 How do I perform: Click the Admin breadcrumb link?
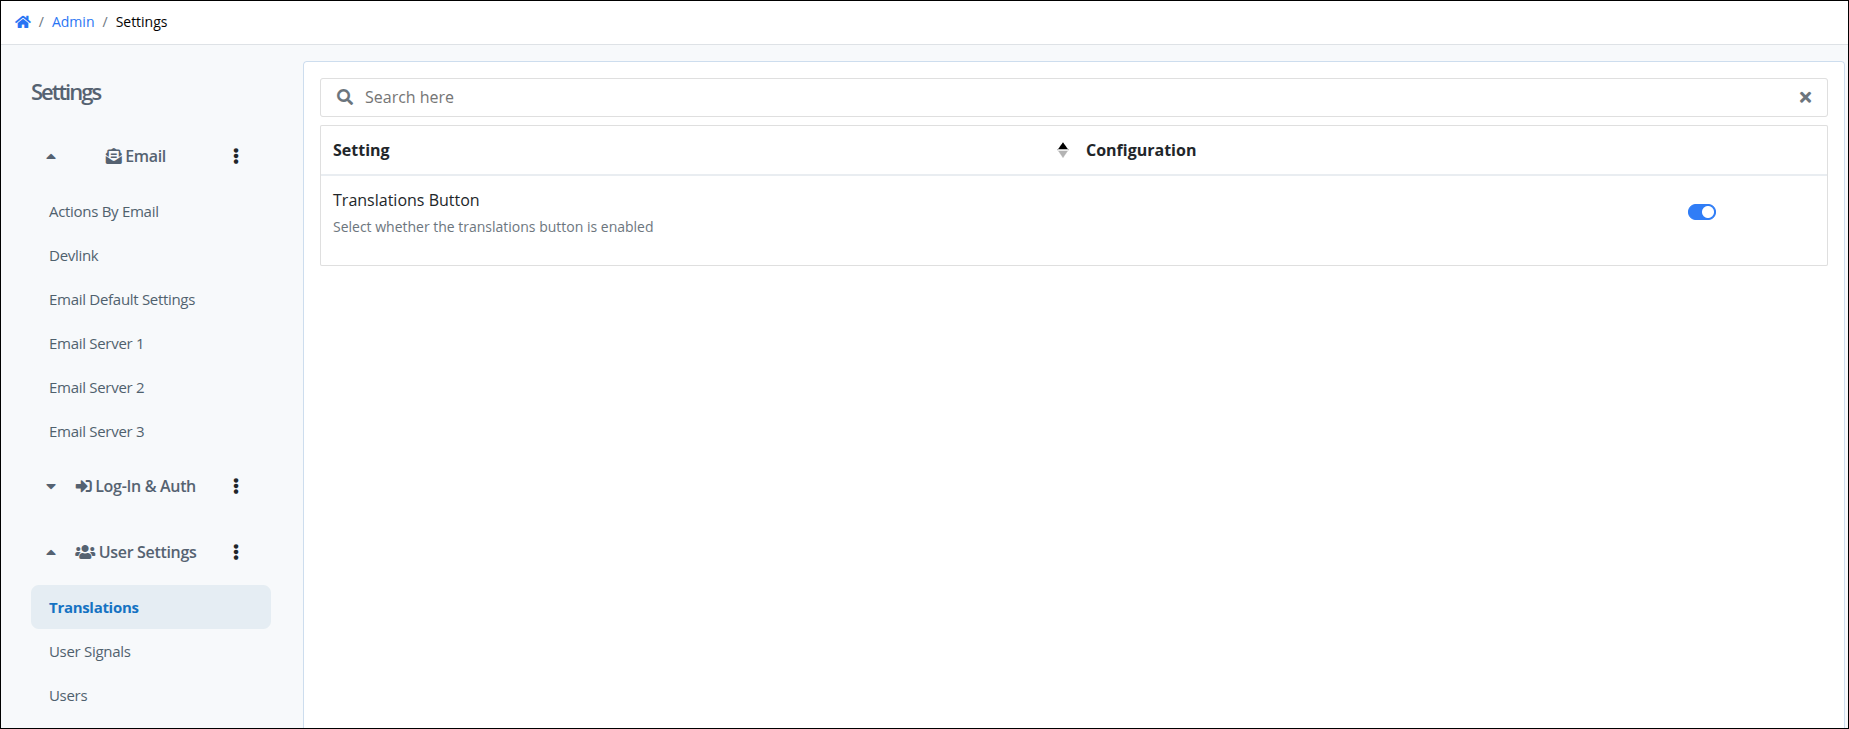[73, 22]
